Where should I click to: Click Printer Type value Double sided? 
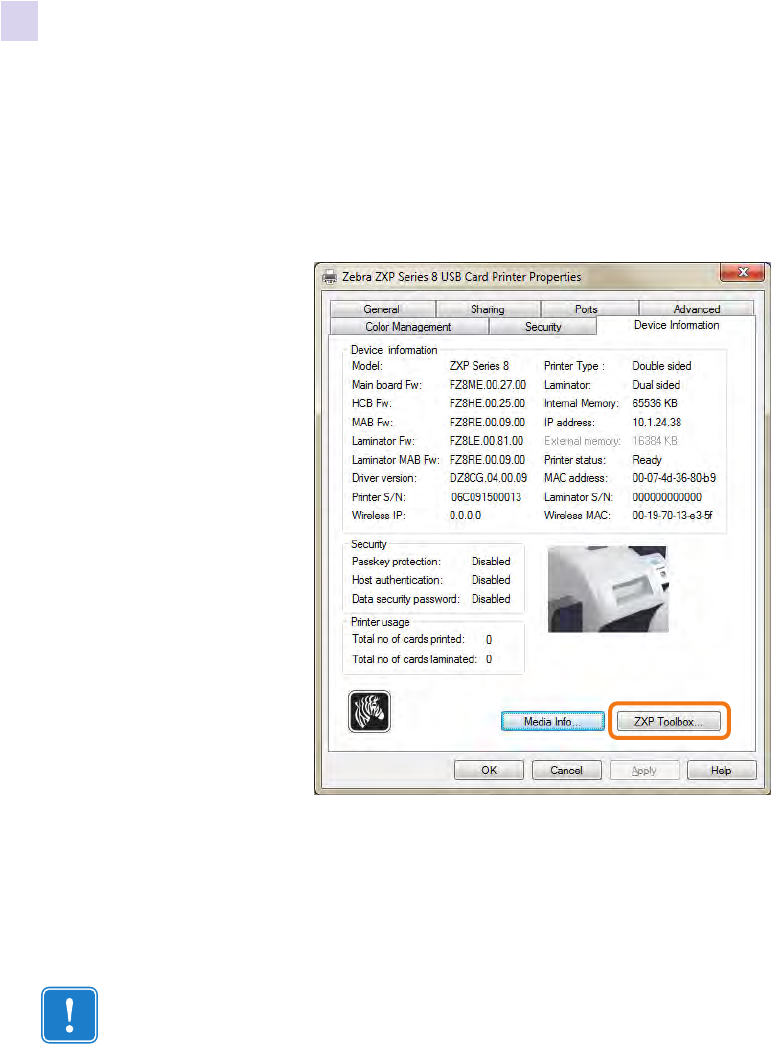tap(662, 366)
